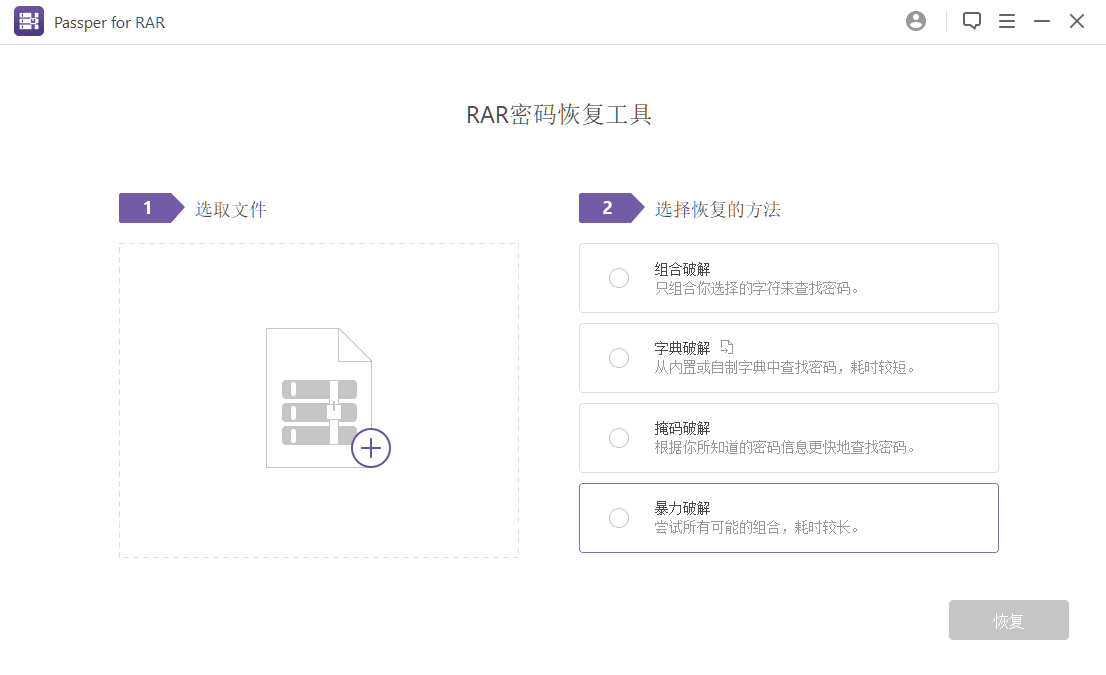The height and width of the screenshot is (675, 1106).
Task: Close the Passper for RAR window
Action: click(x=1076, y=21)
